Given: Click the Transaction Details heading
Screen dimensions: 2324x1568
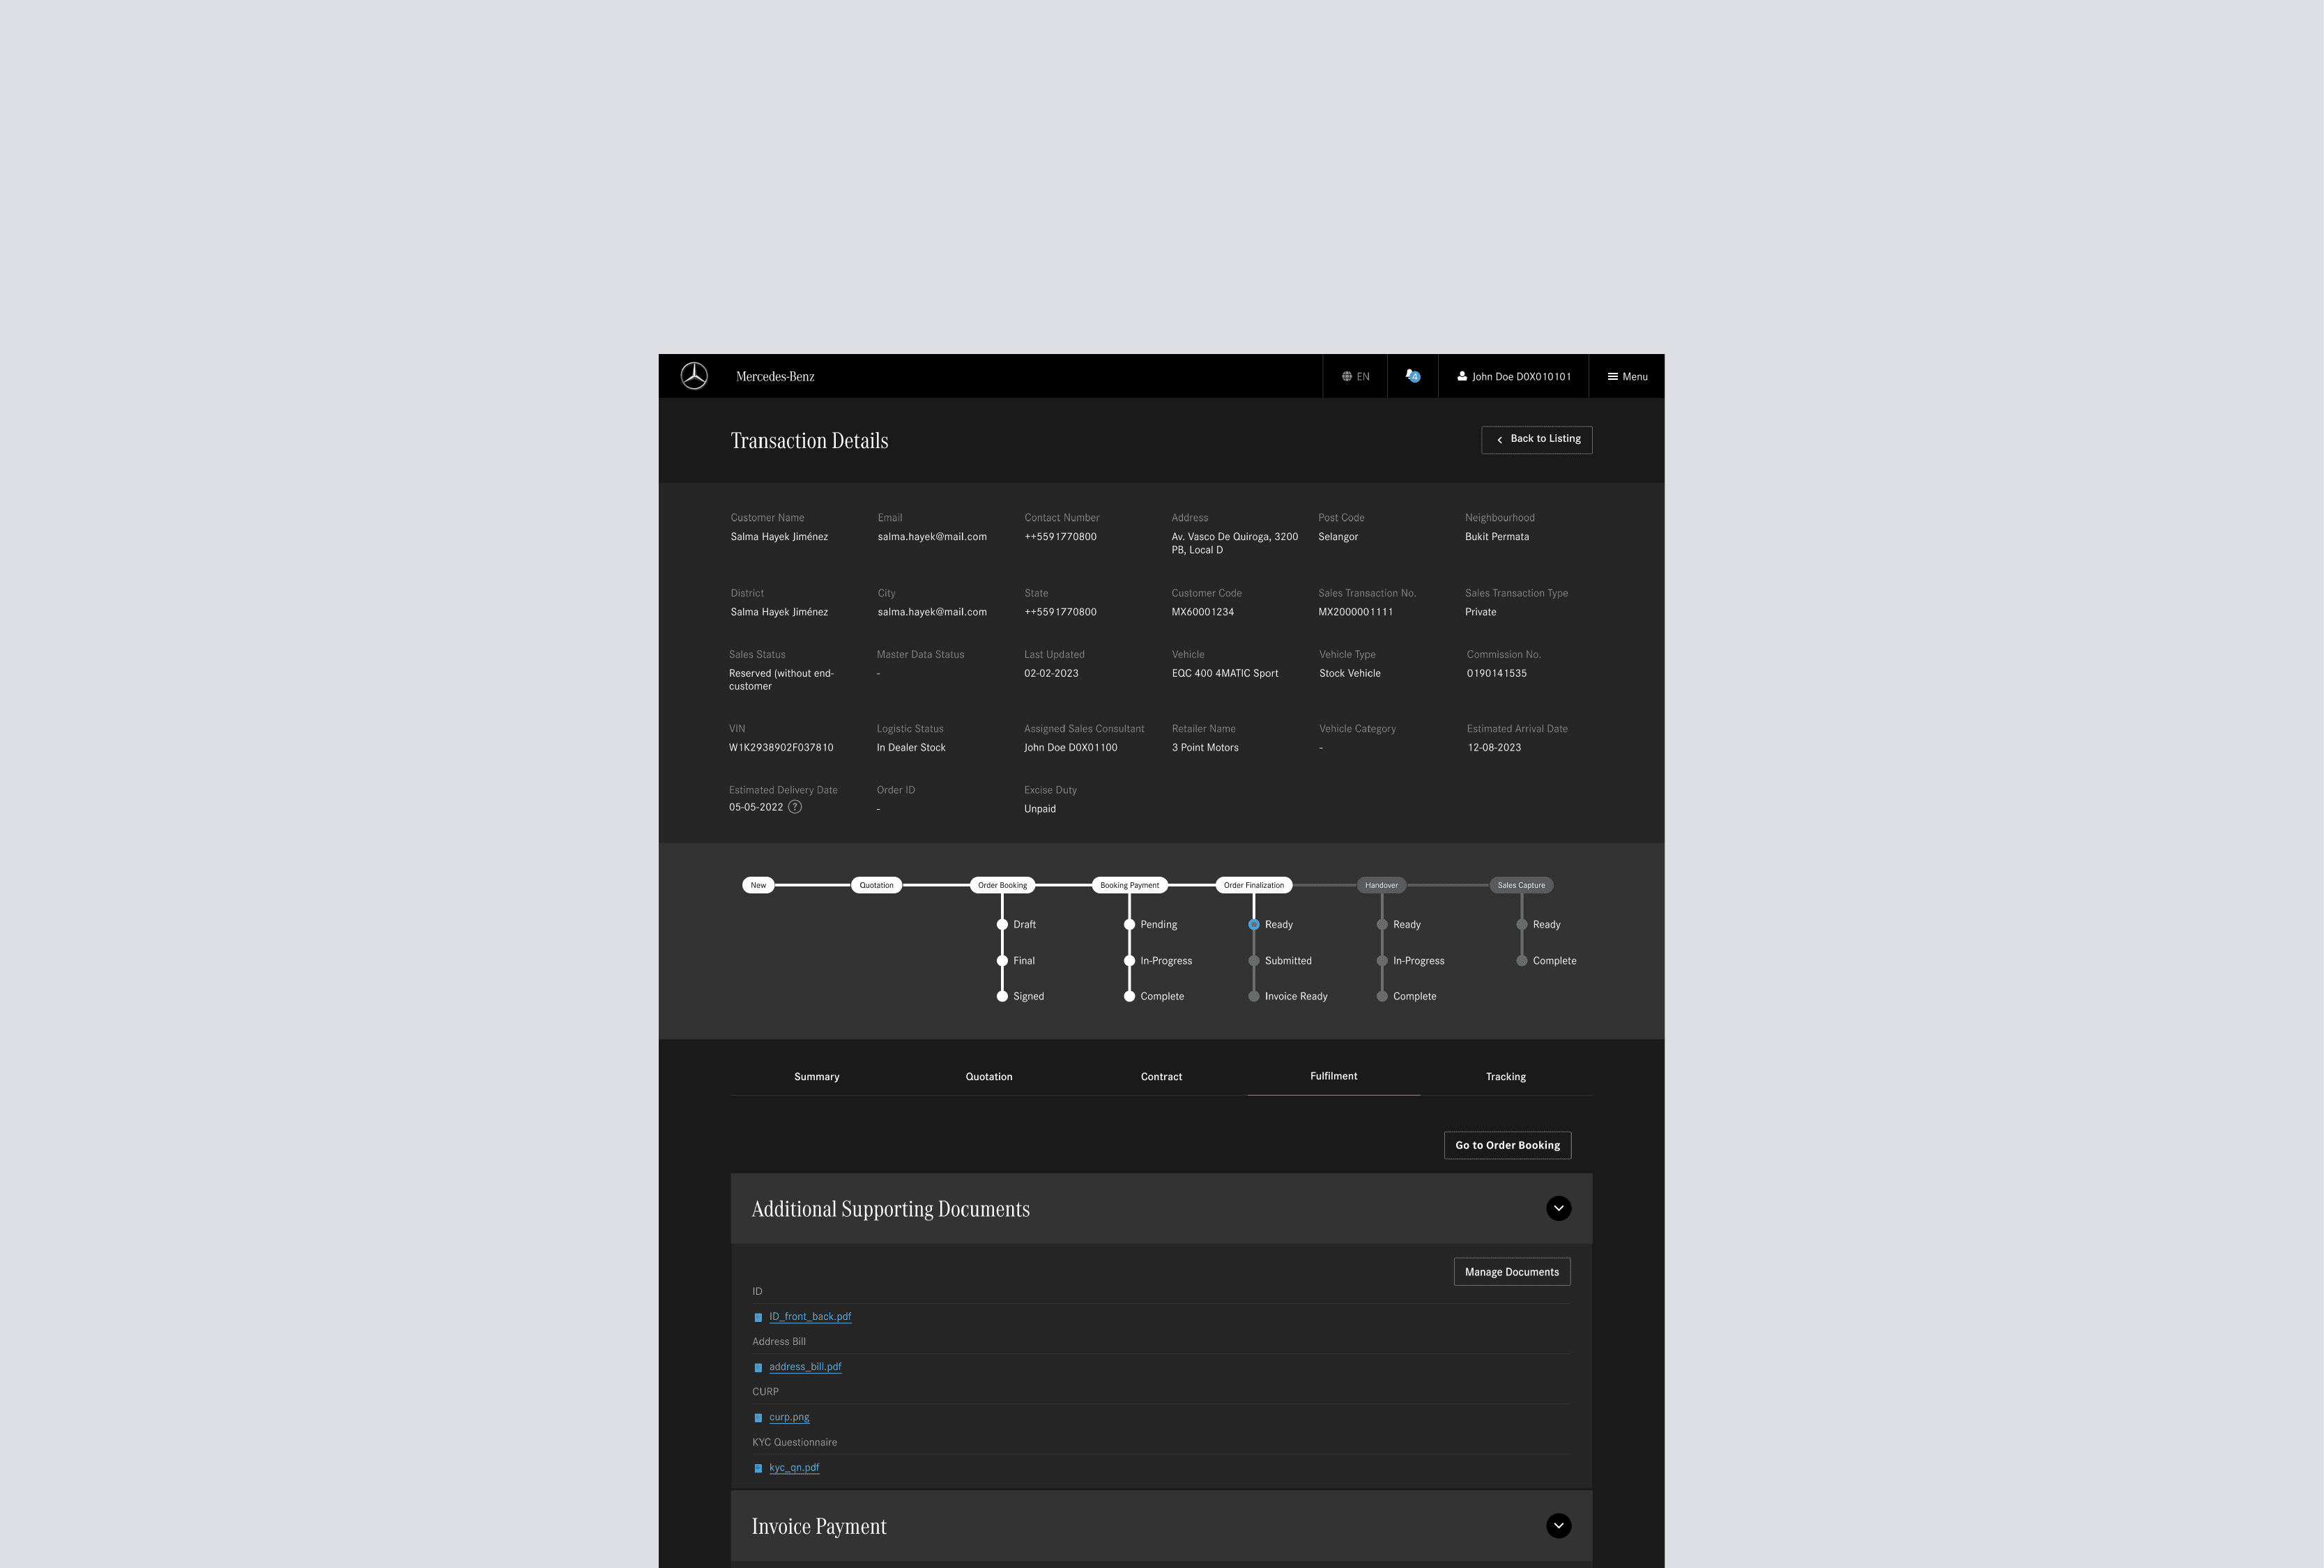Looking at the screenshot, I should [809, 441].
